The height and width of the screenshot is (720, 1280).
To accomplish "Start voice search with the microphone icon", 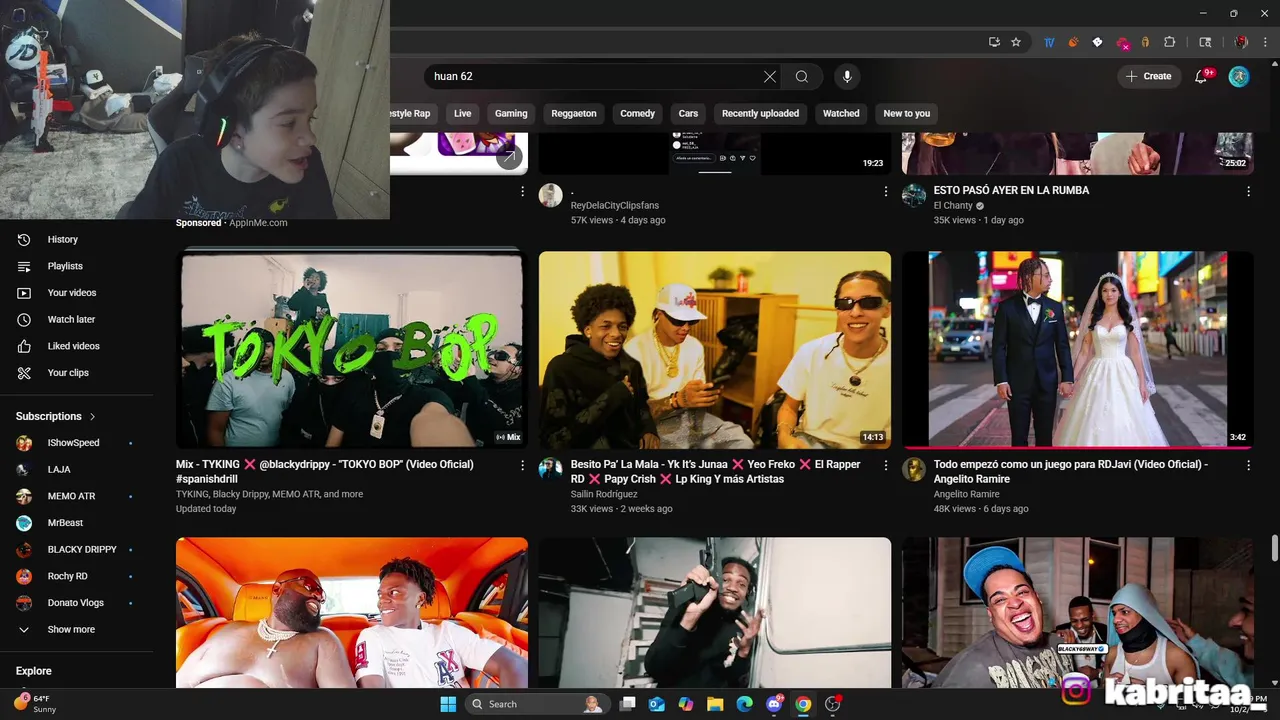I will click(847, 76).
